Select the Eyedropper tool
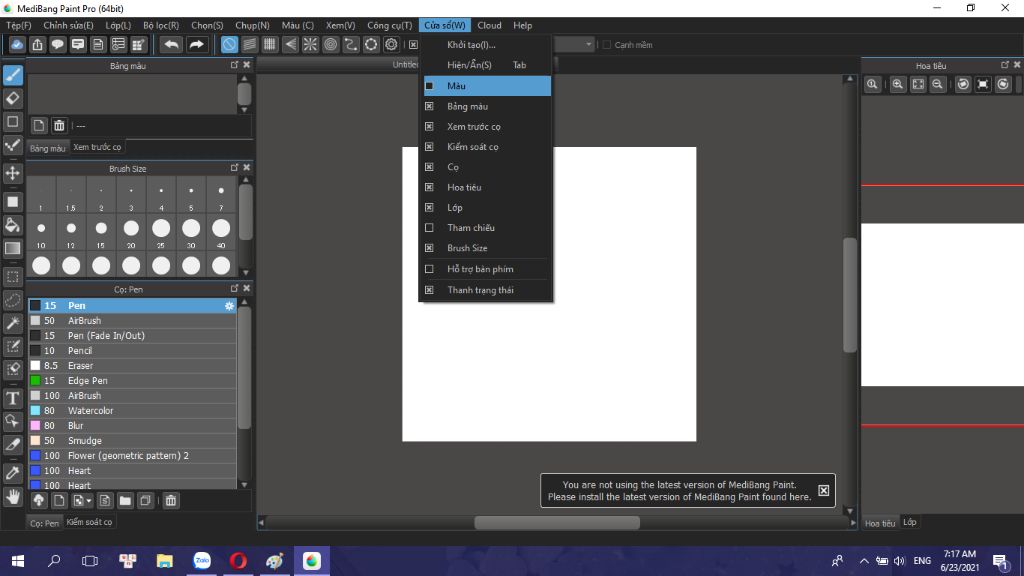The image size is (1024, 576). pos(13,473)
